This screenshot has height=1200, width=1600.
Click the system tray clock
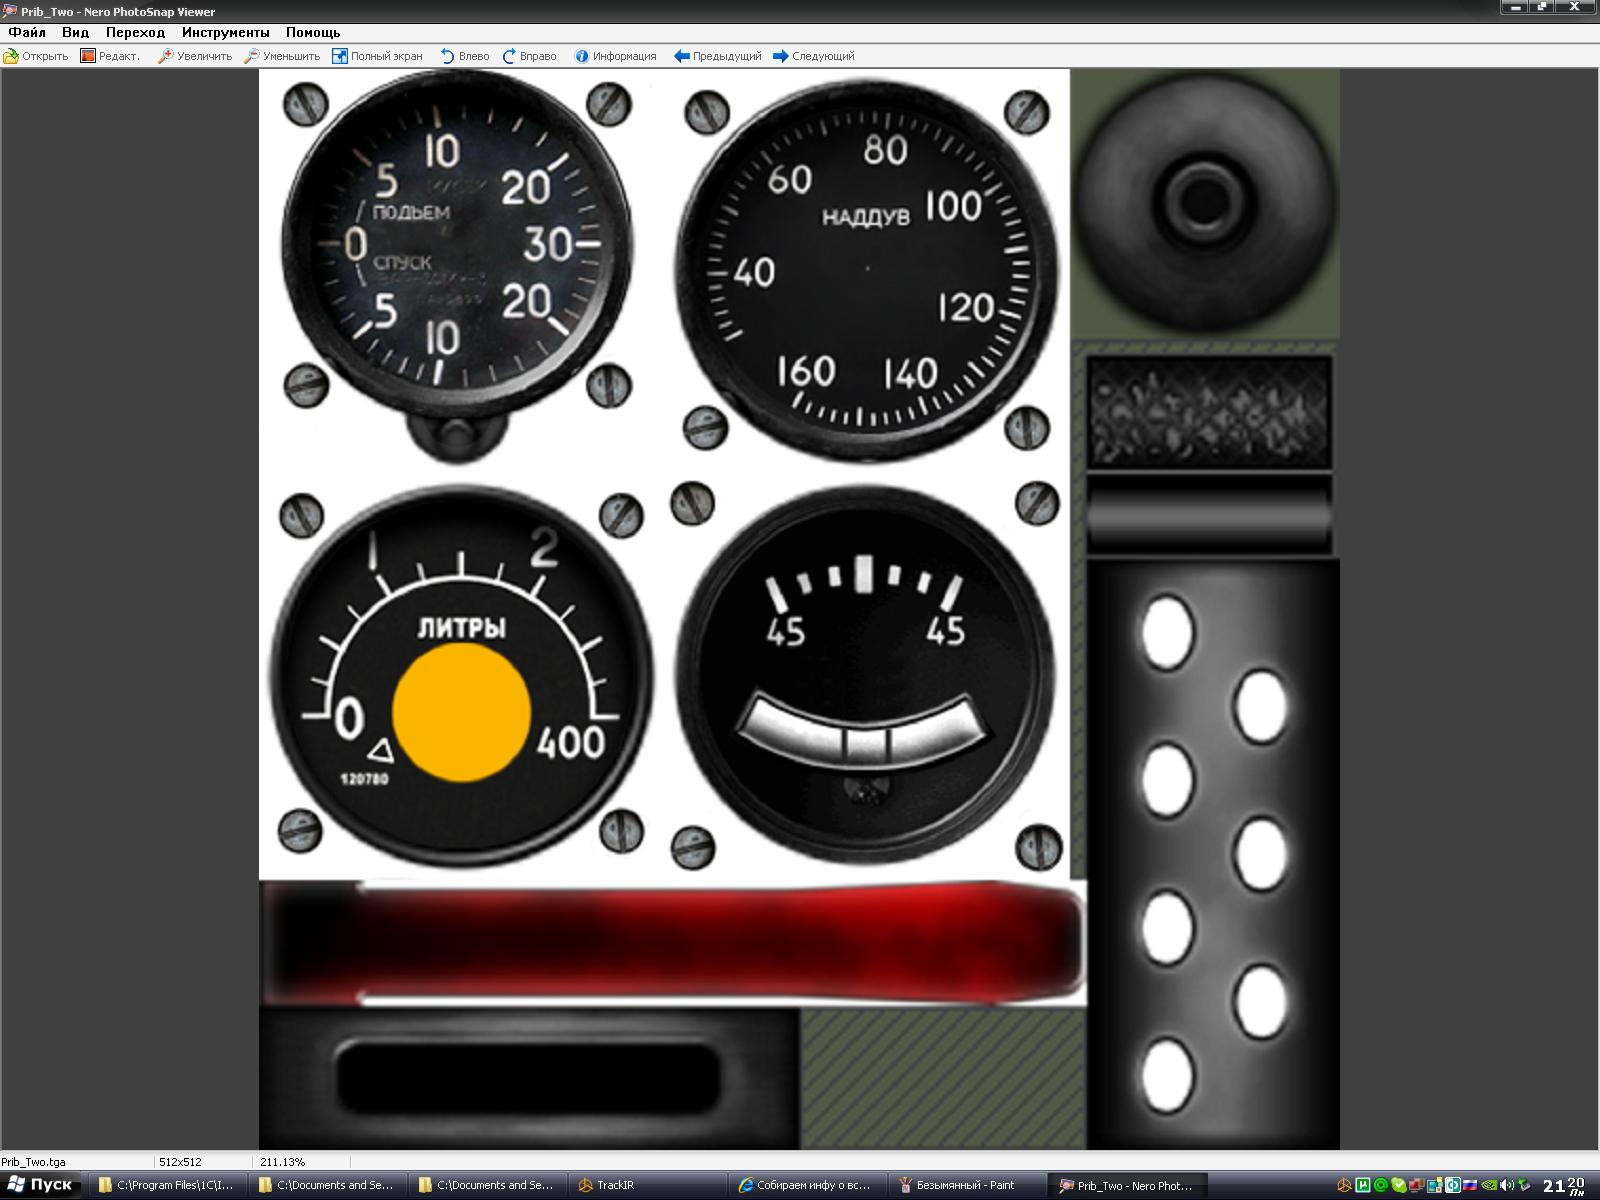pos(1565,1186)
